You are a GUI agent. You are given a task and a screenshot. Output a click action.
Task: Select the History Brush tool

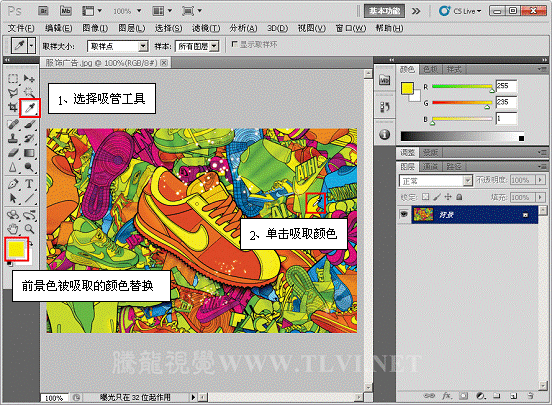[29, 138]
